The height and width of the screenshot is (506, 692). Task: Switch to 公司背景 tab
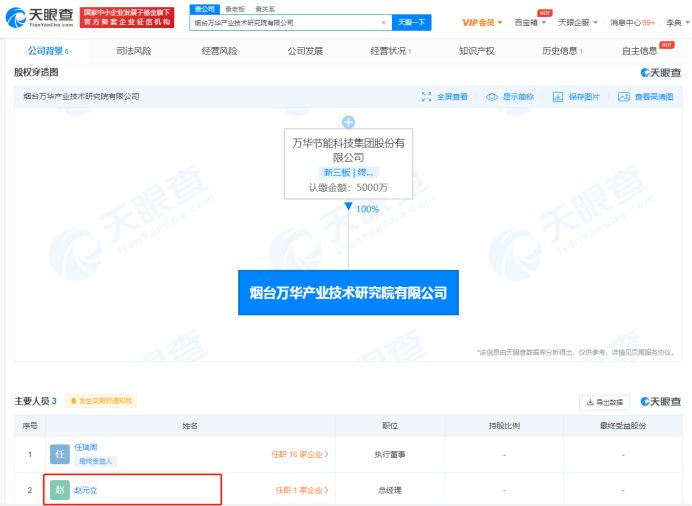(48, 51)
